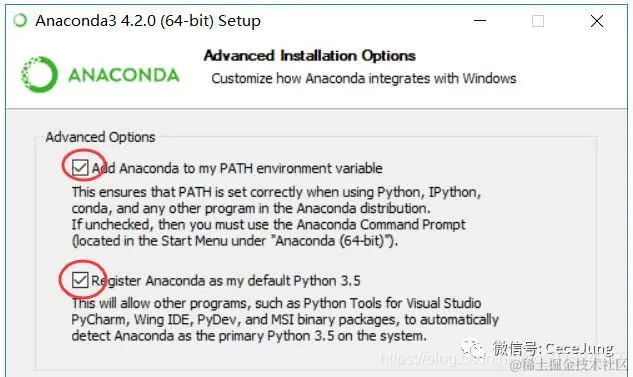Toggle via the 'Register Anaconda as my default Python 3.5' label
Image resolution: width=633 pixels, height=377 pixels.
point(226,280)
